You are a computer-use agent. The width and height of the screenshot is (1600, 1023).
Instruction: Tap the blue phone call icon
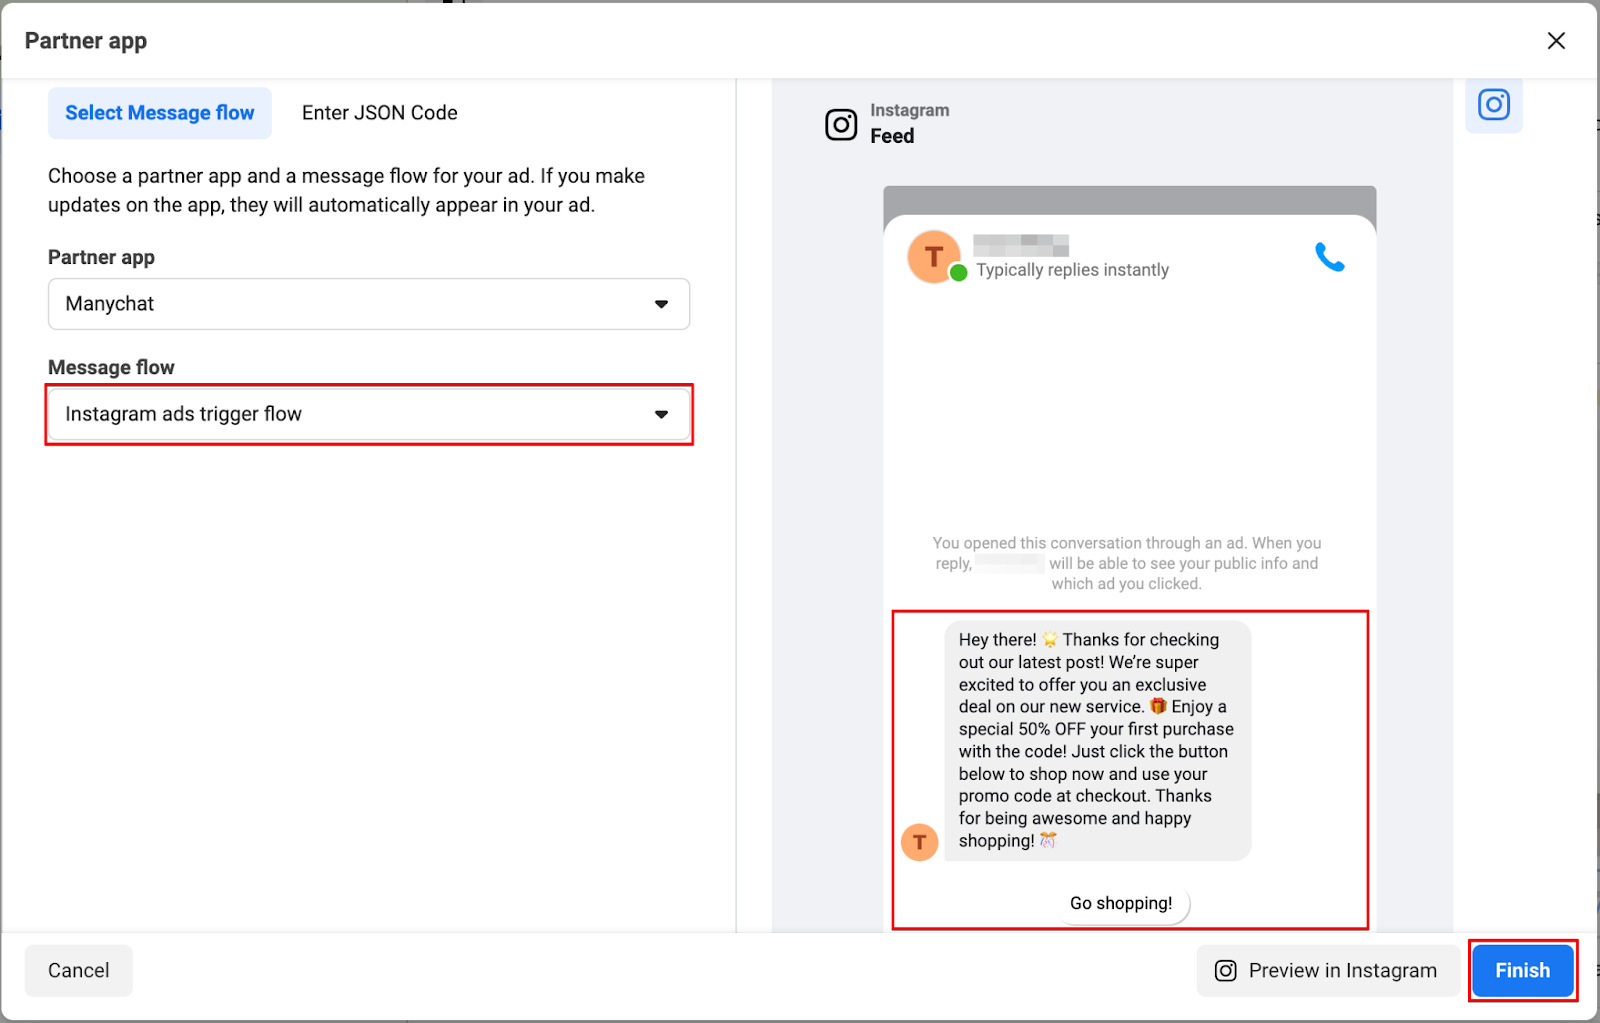[x=1329, y=258]
